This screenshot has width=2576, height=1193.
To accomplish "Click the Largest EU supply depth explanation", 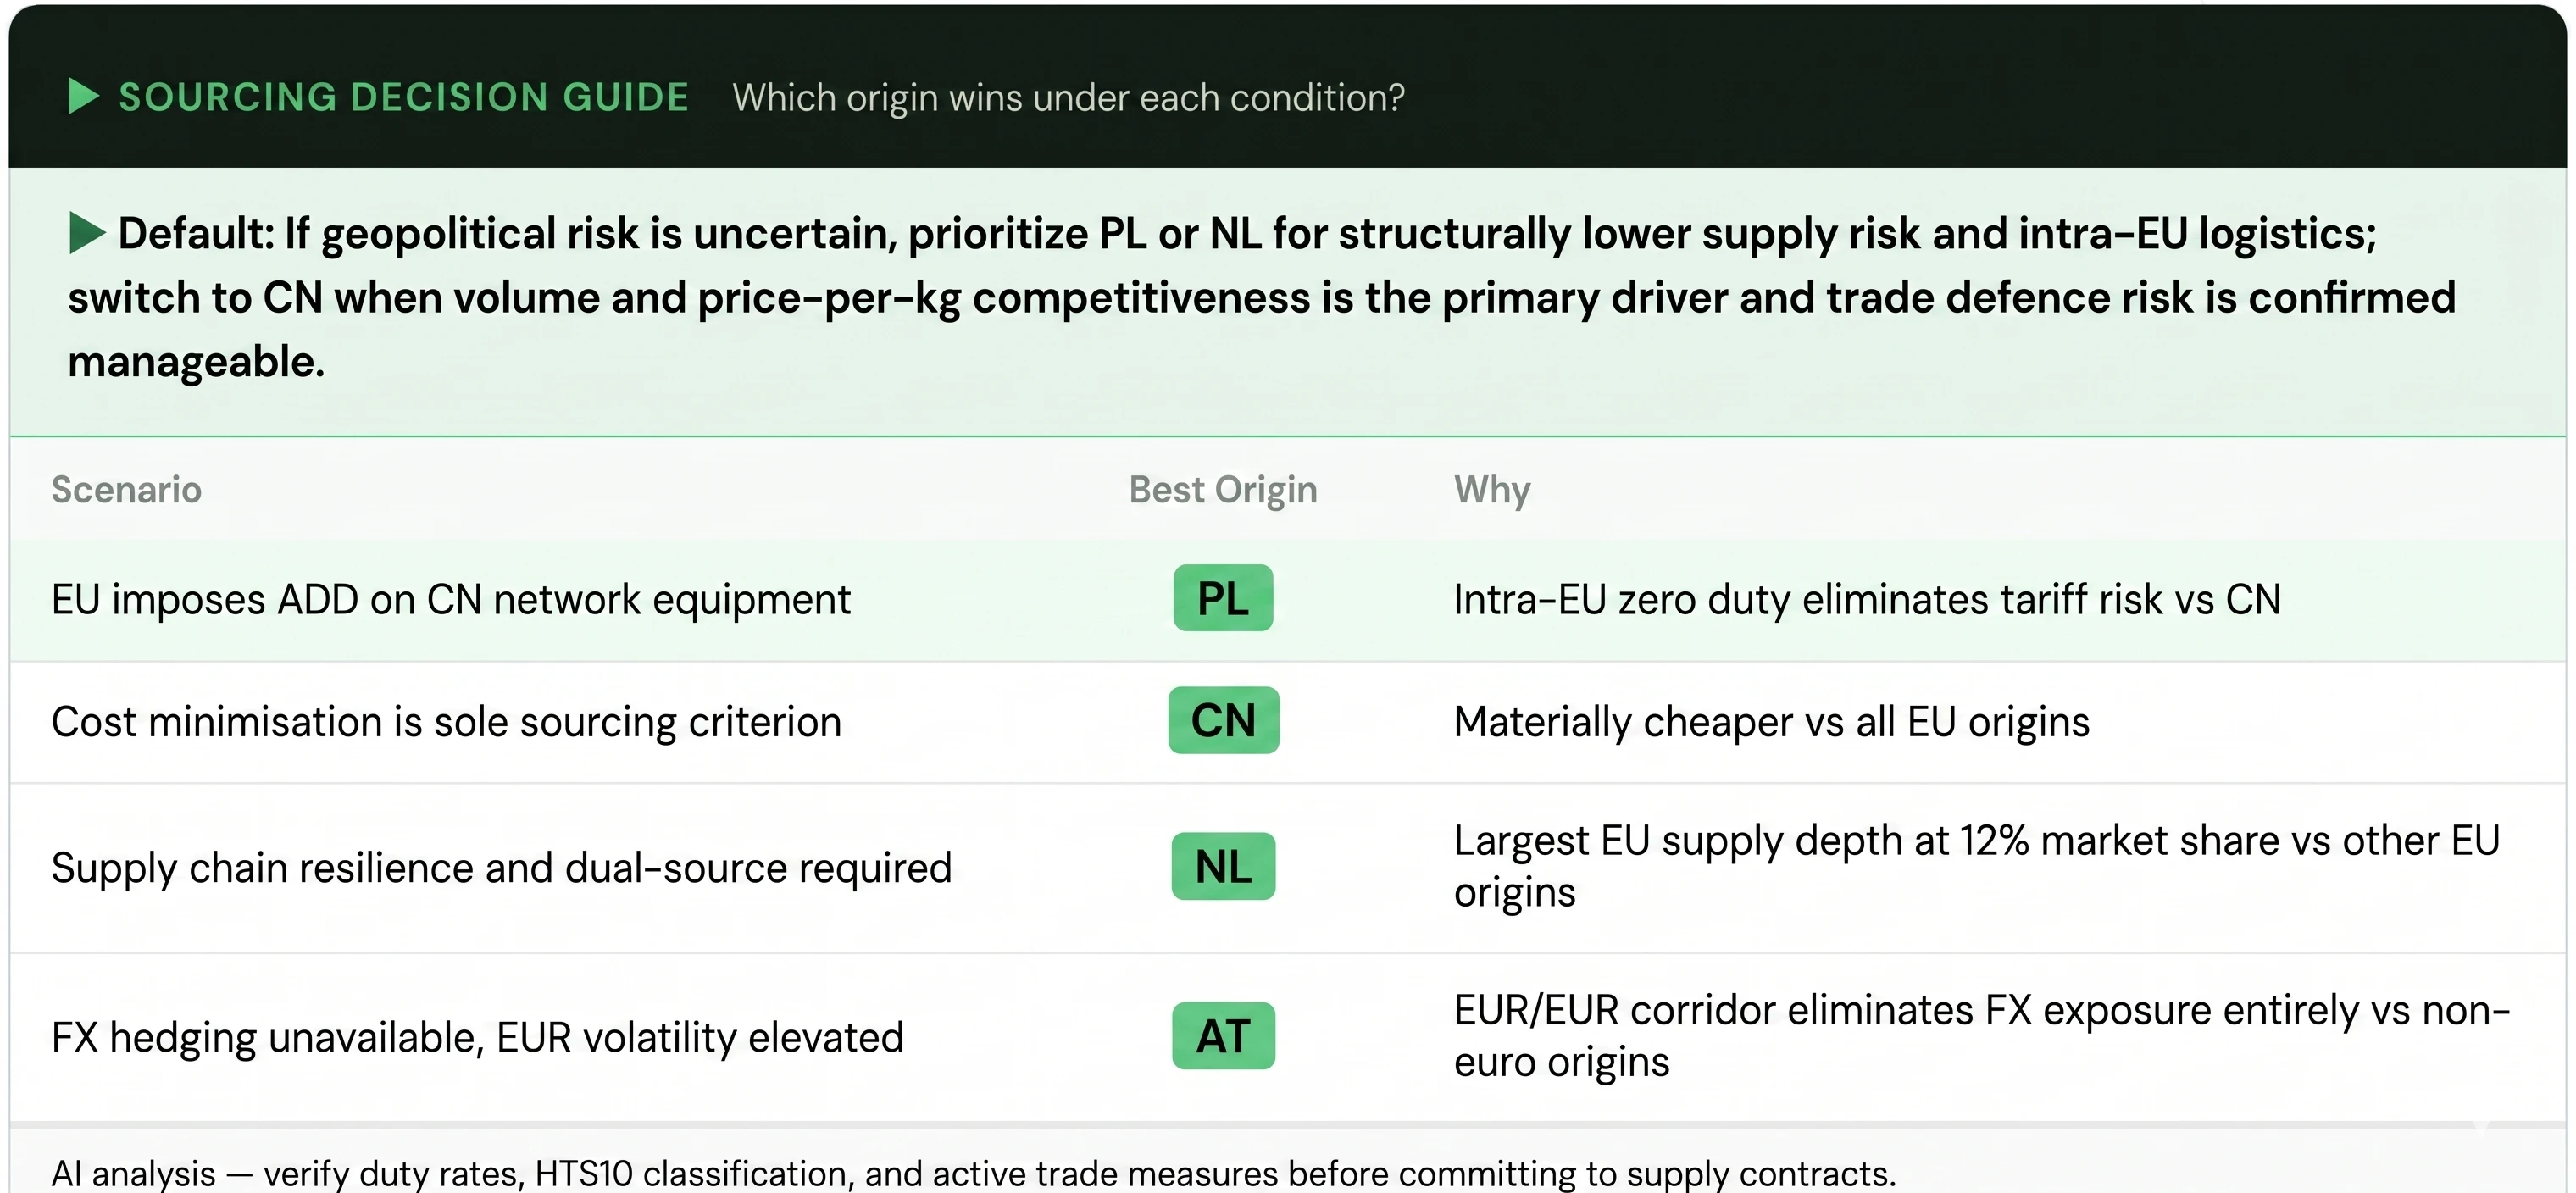I will [x=1977, y=866].
